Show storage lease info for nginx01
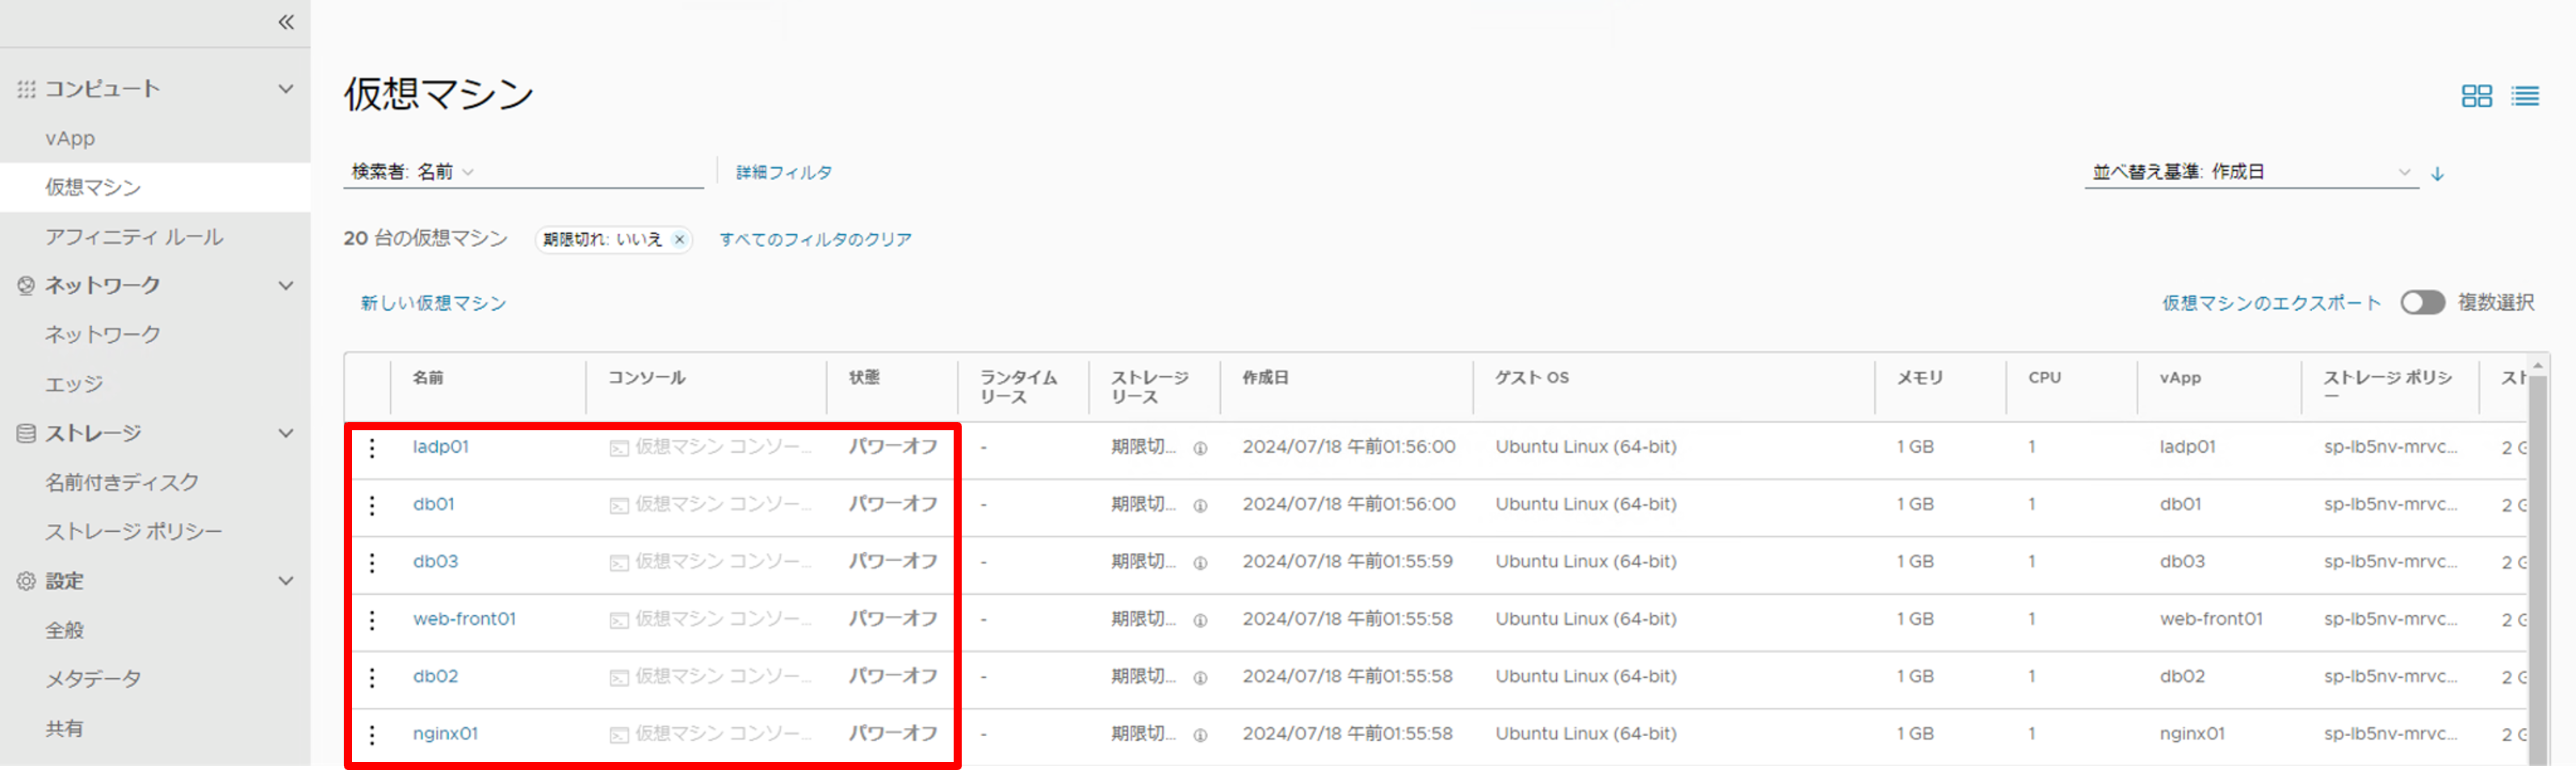2576x770 pixels. pyautogui.click(x=1200, y=735)
